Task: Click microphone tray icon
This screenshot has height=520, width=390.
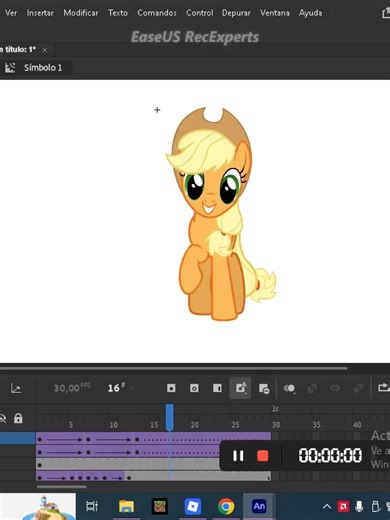Action: pos(359,507)
